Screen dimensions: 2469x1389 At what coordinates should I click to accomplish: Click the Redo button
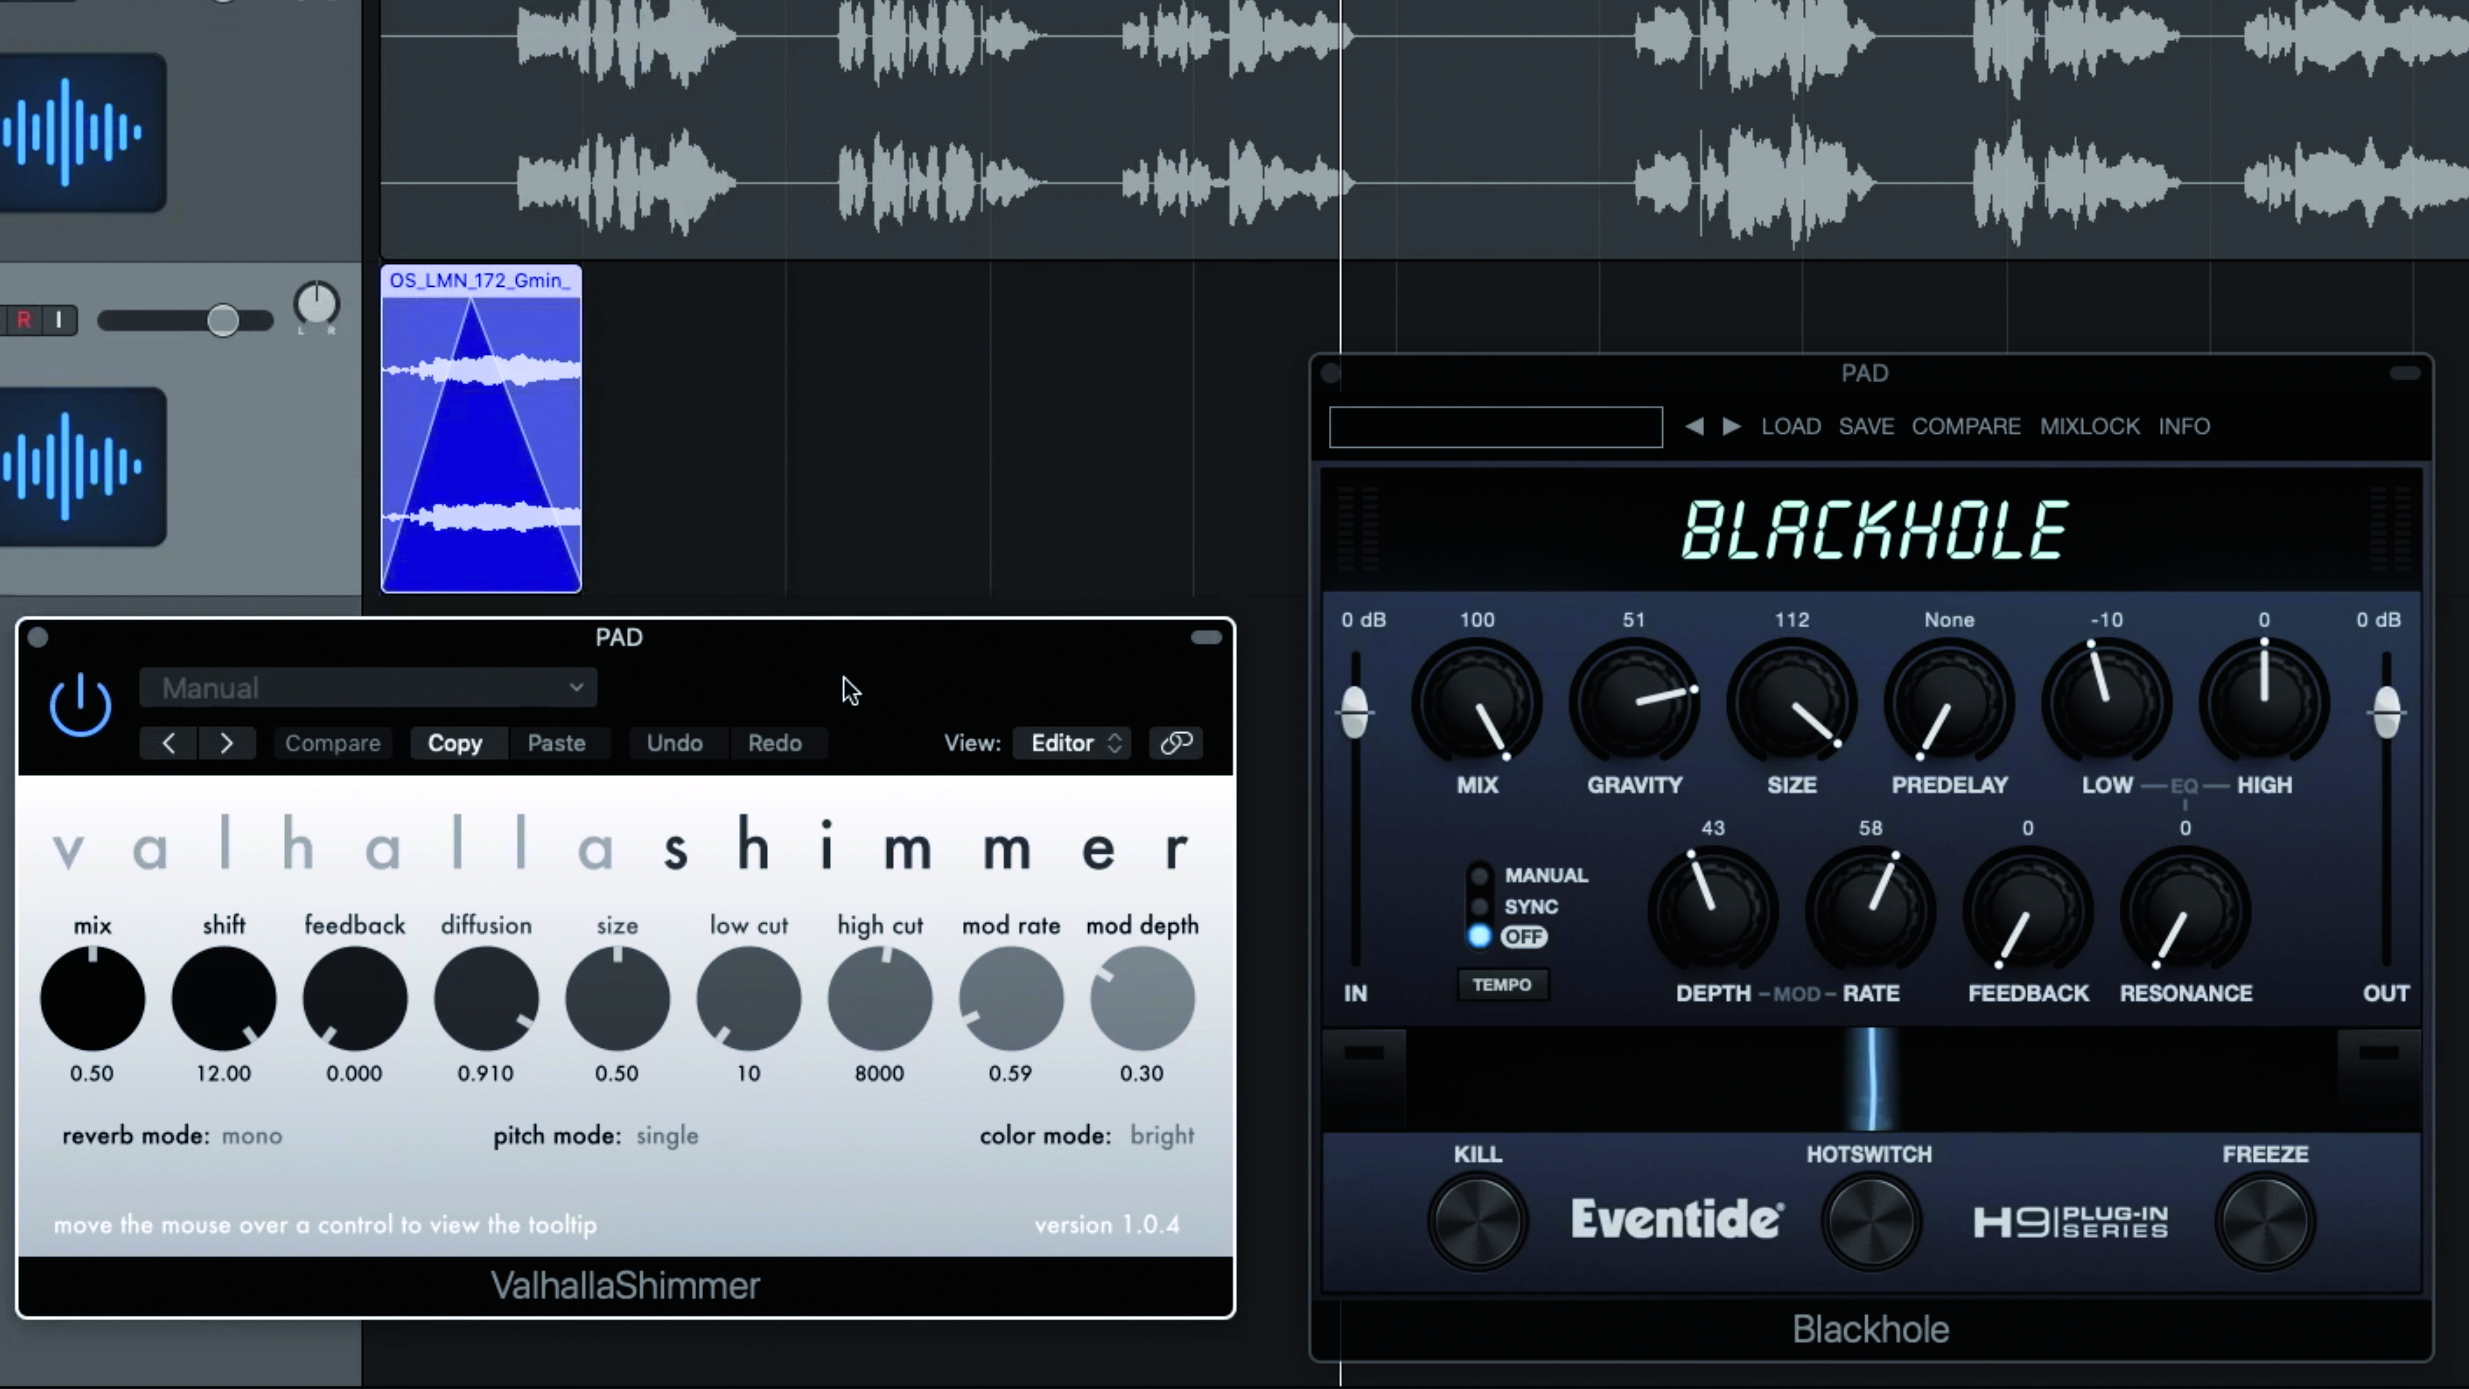(775, 743)
